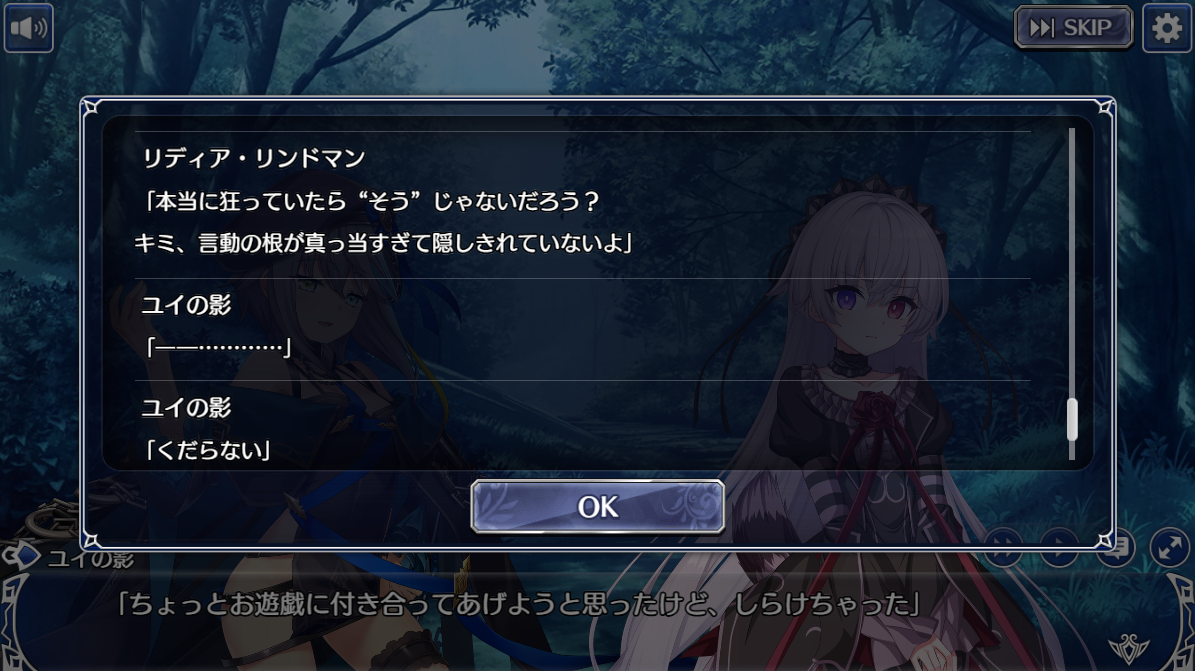Image resolution: width=1195 pixels, height=671 pixels.
Task: Open the dialogue log speech-bubble icon
Action: (x=1116, y=546)
